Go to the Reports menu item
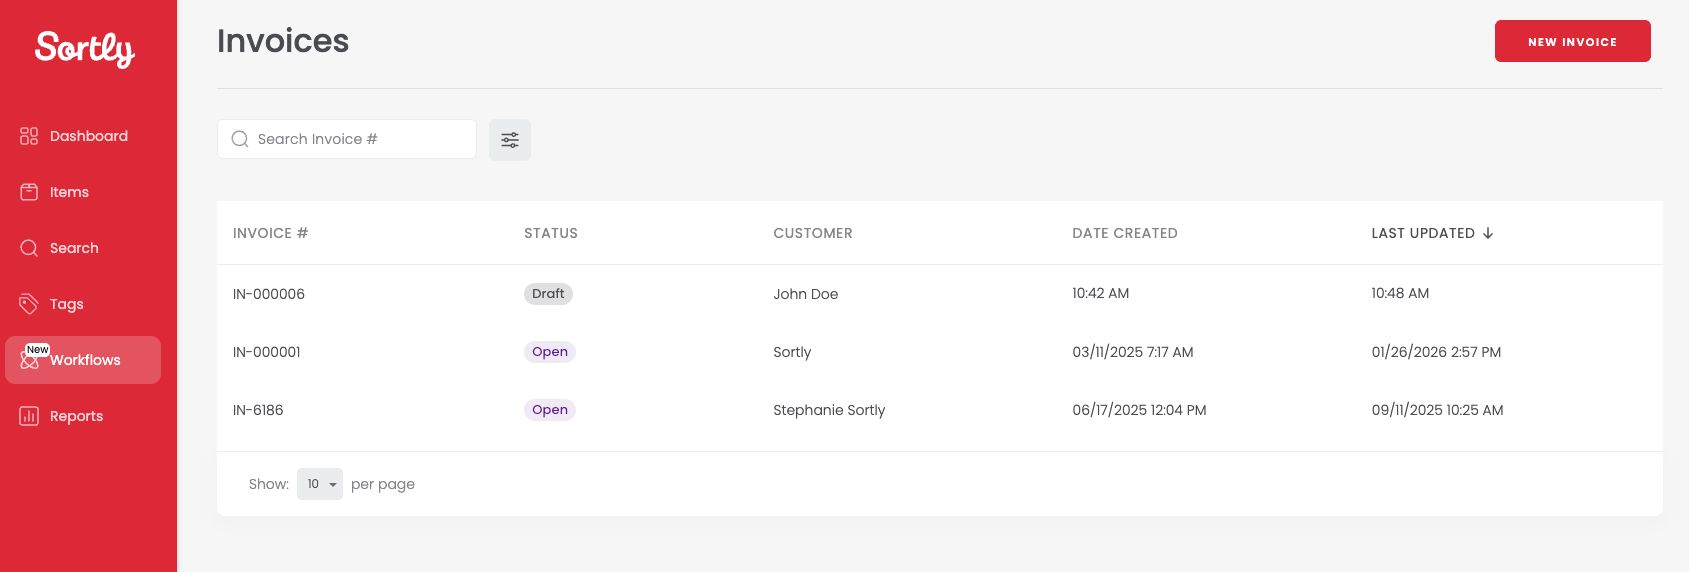Viewport: 1689px width, 572px height. (76, 416)
